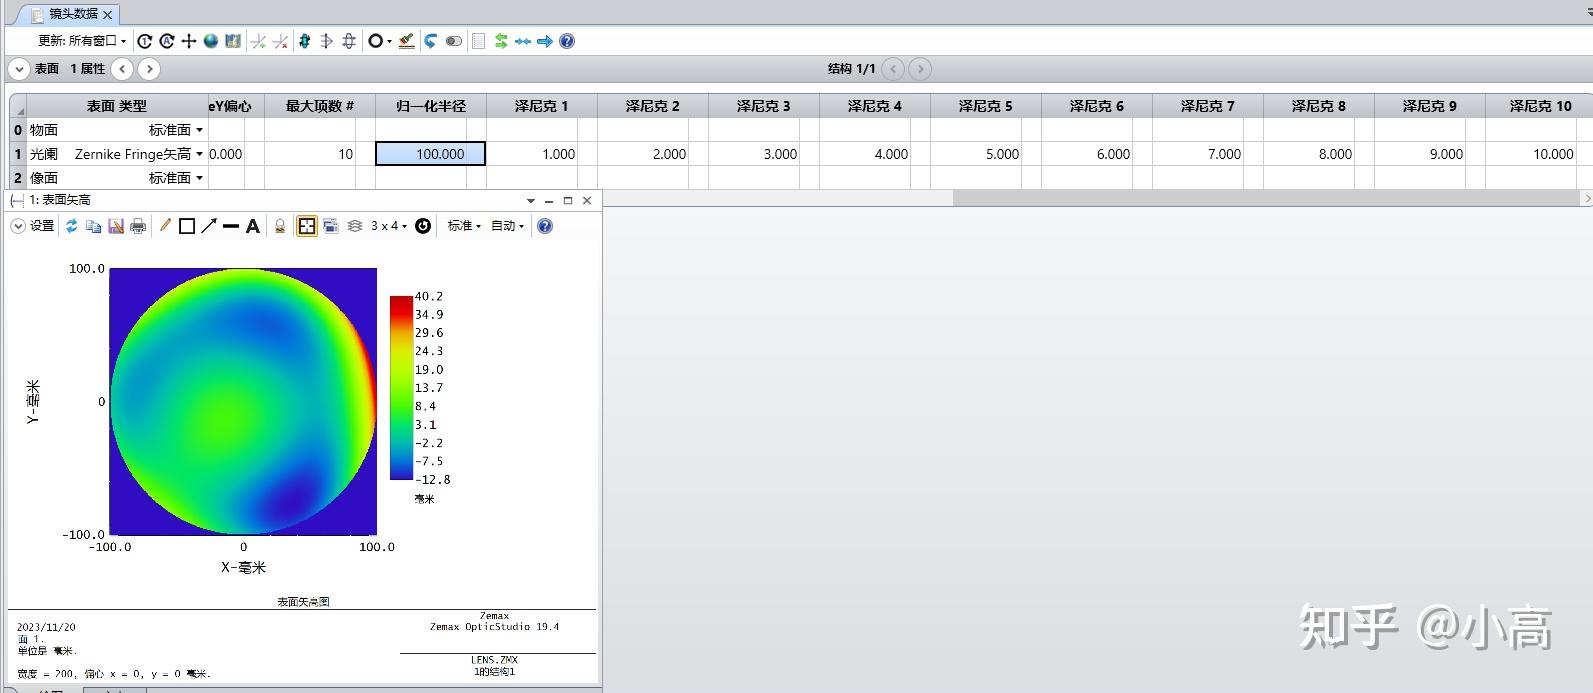1593x693 pixels.
Task: Click the blue right arrow icon
Action: point(545,41)
